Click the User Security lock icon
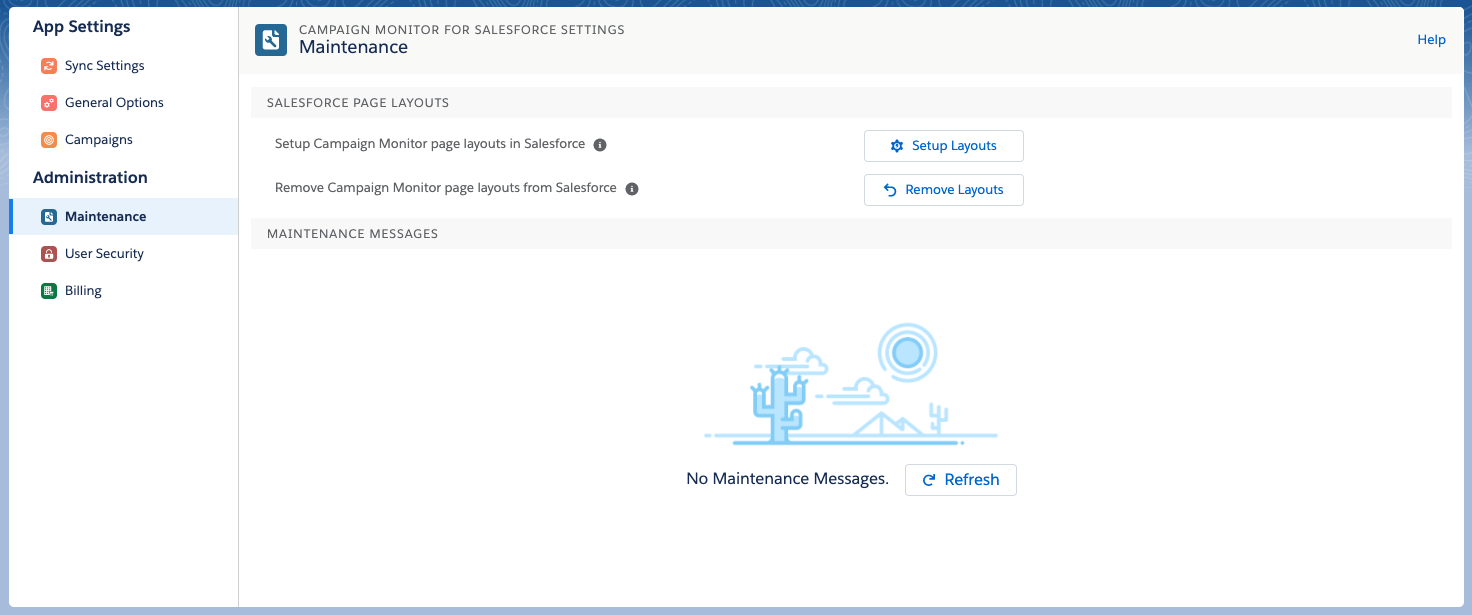The width and height of the screenshot is (1472, 615). 49,254
